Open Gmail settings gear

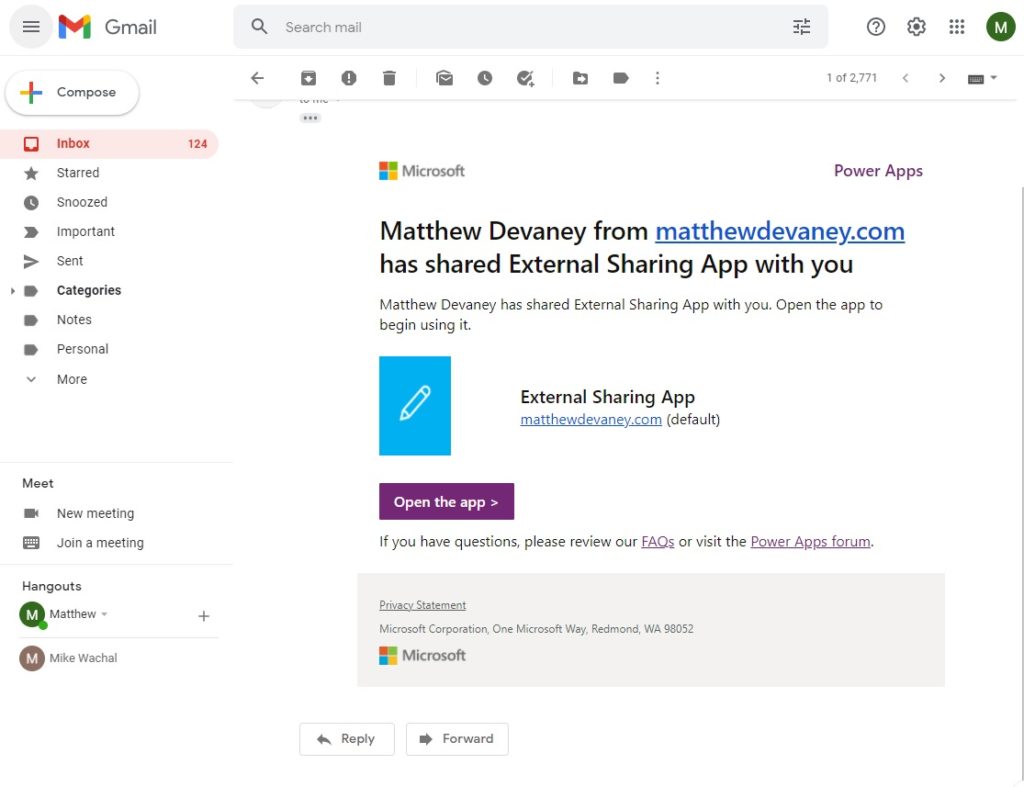916,27
